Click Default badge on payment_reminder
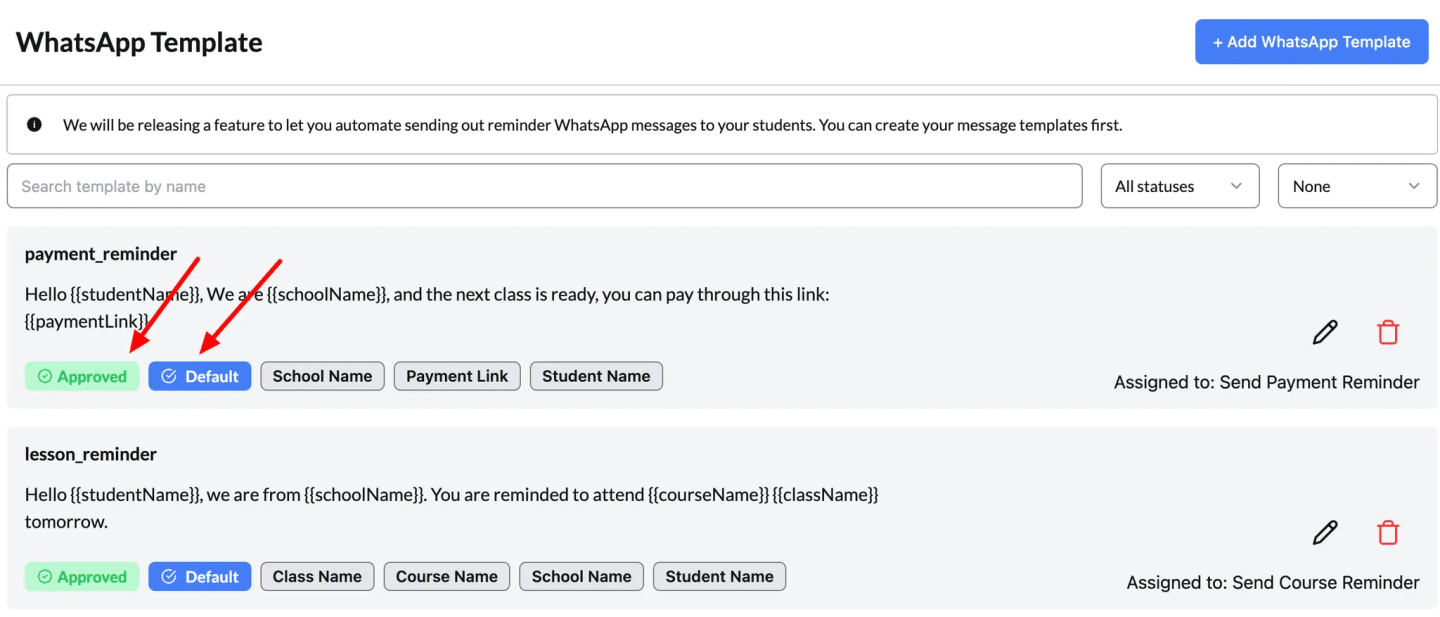This screenshot has width=1440, height=617. [200, 376]
